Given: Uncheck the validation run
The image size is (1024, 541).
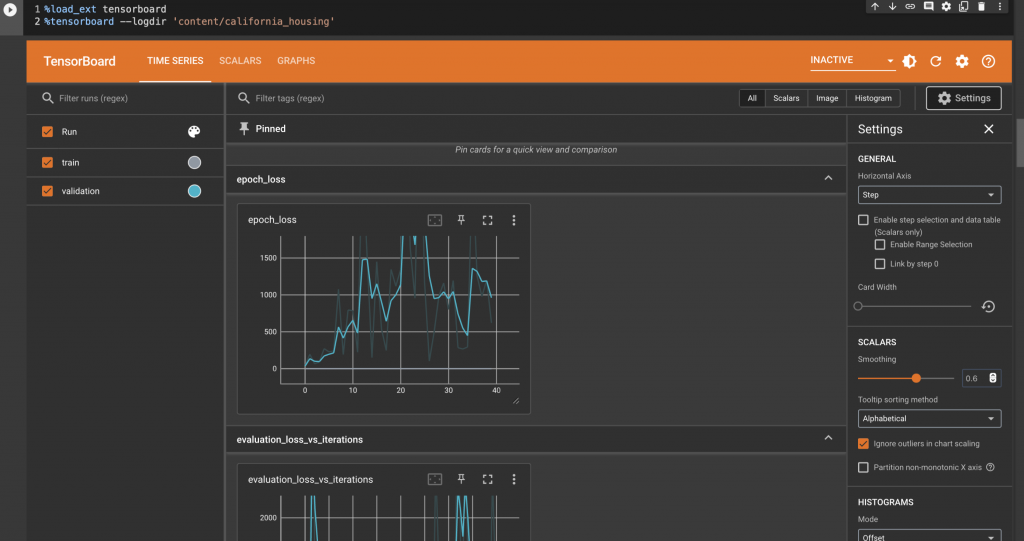Looking at the screenshot, I should pyautogui.click(x=47, y=191).
